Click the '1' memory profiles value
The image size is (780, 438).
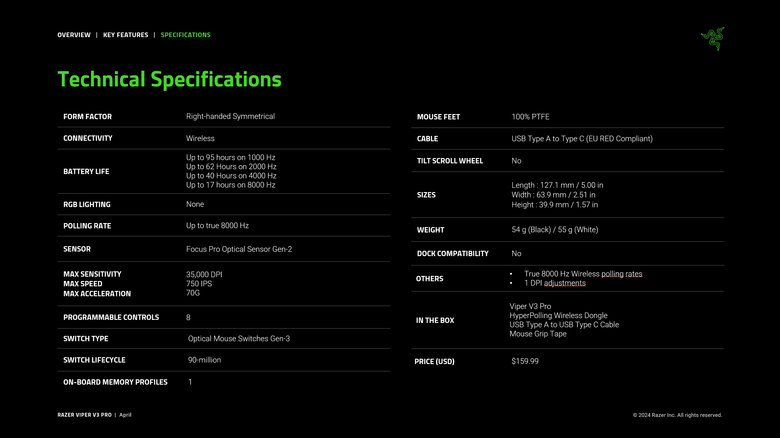[x=190, y=382]
